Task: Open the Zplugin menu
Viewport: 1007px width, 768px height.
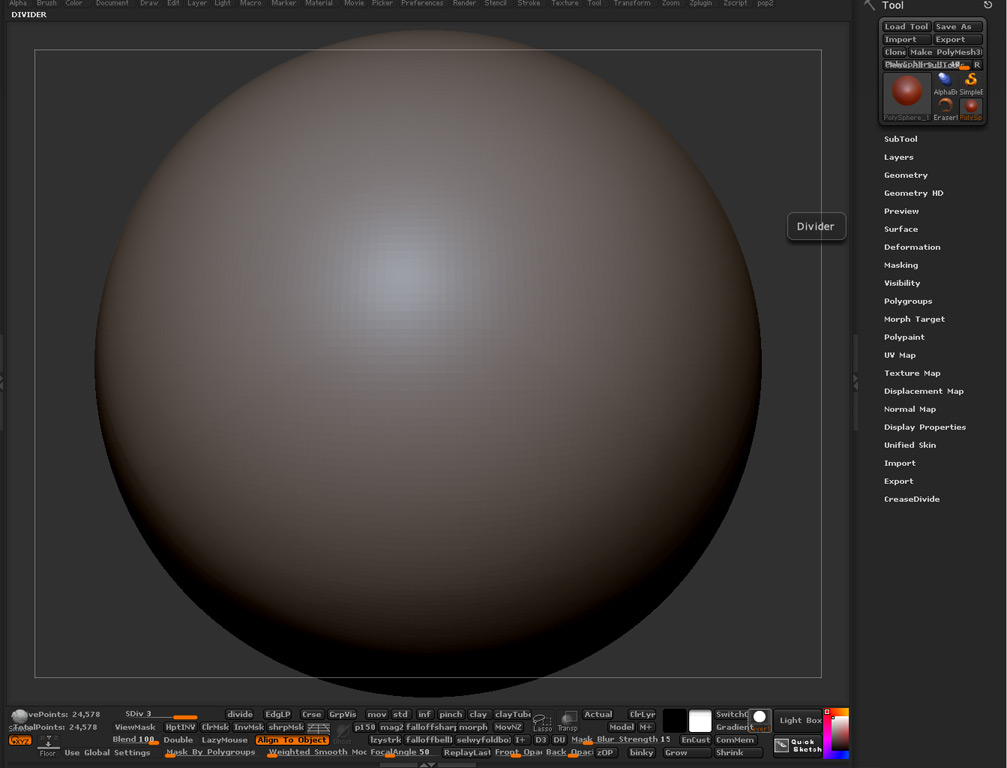Action: (701, 3)
